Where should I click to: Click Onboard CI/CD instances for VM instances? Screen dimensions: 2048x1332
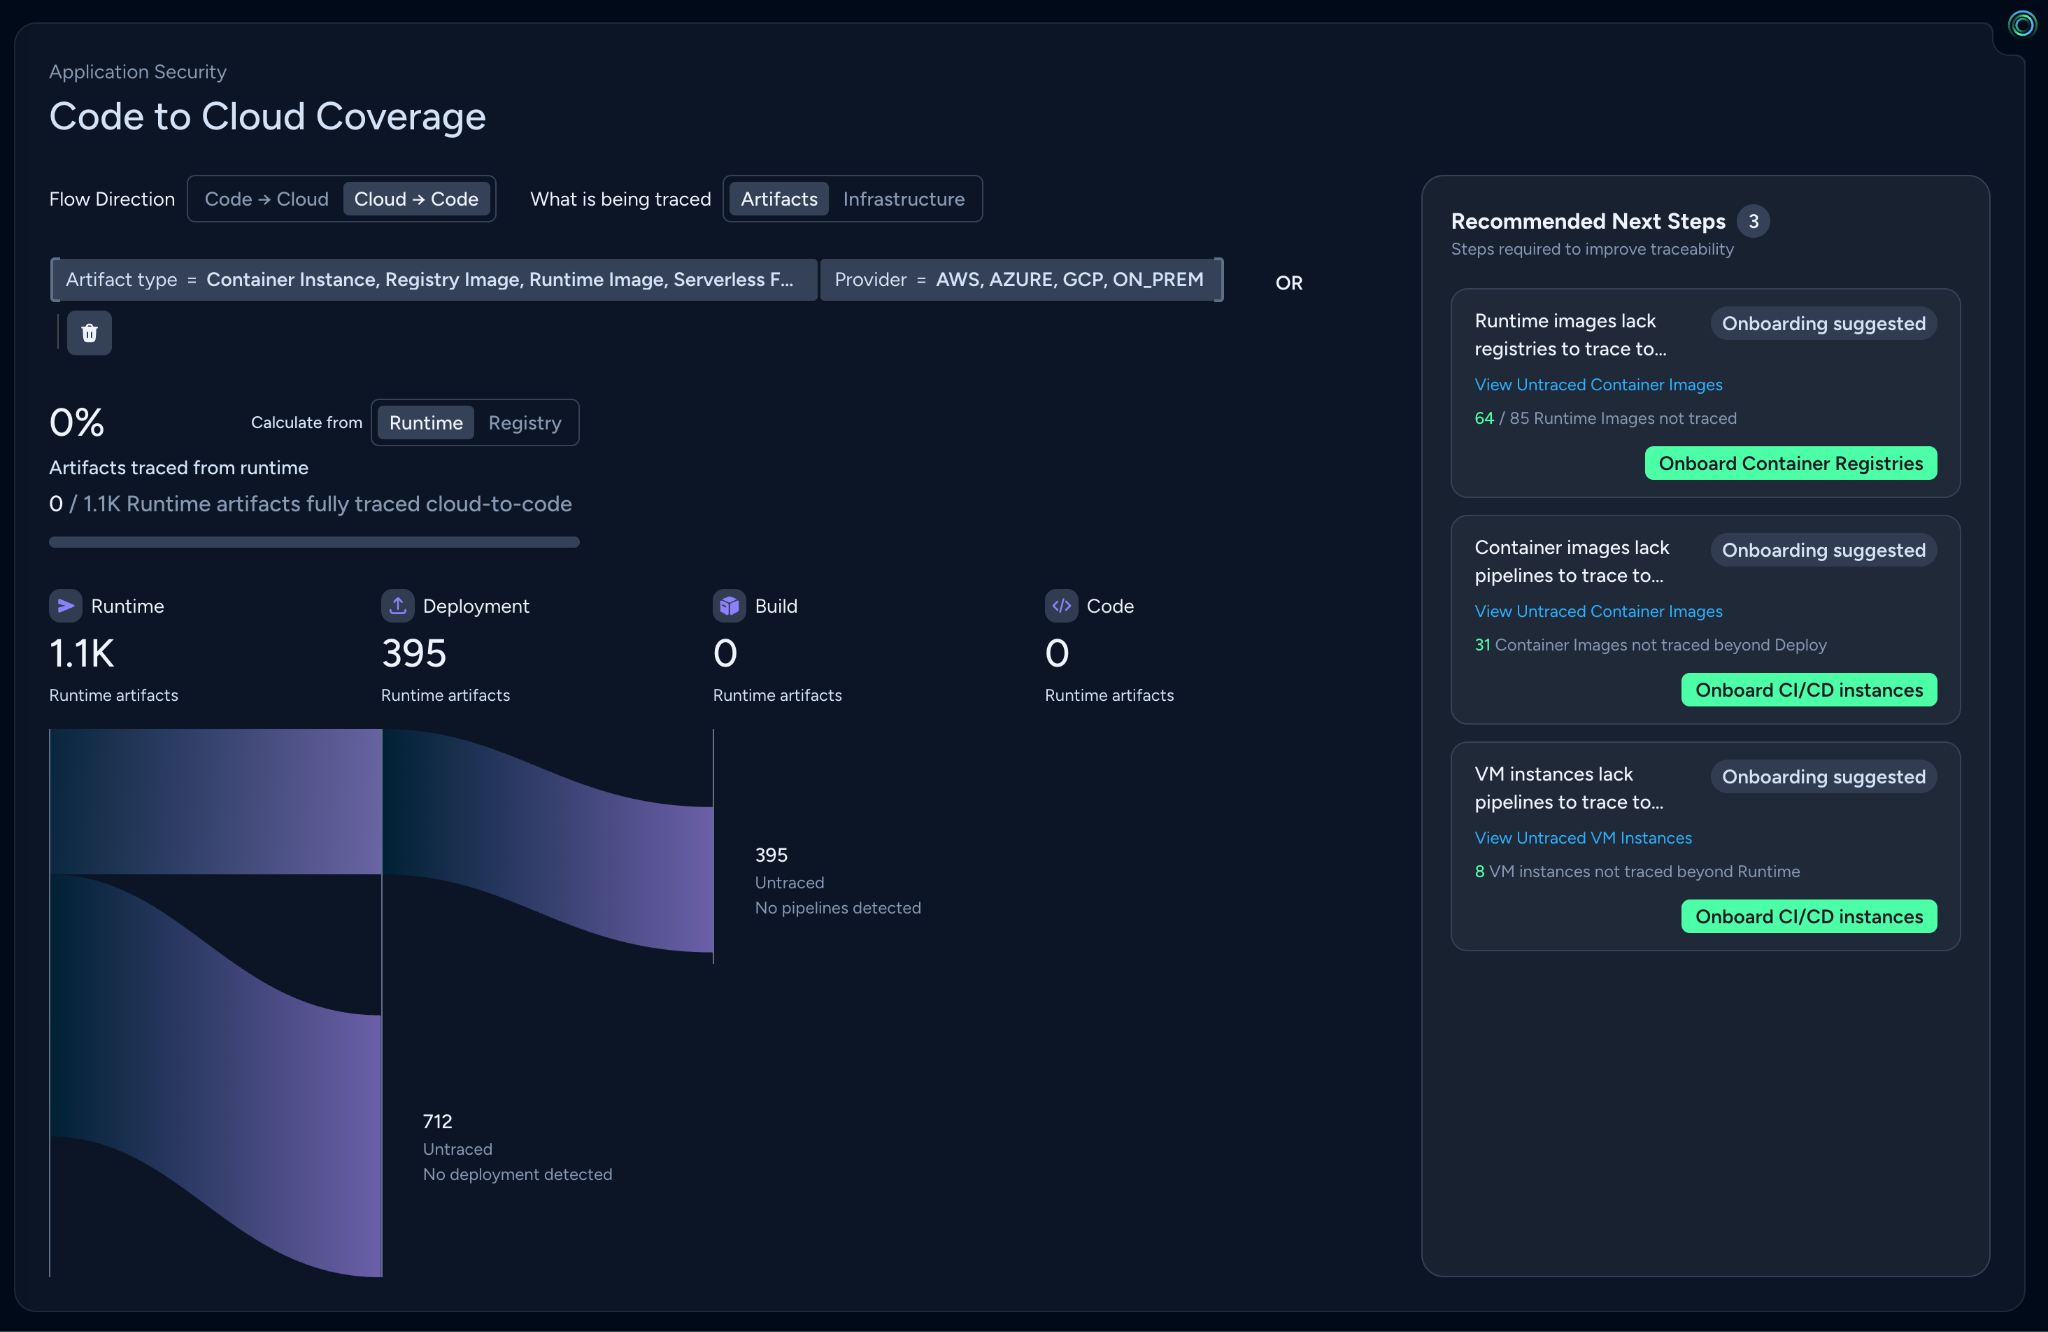(1808, 916)
